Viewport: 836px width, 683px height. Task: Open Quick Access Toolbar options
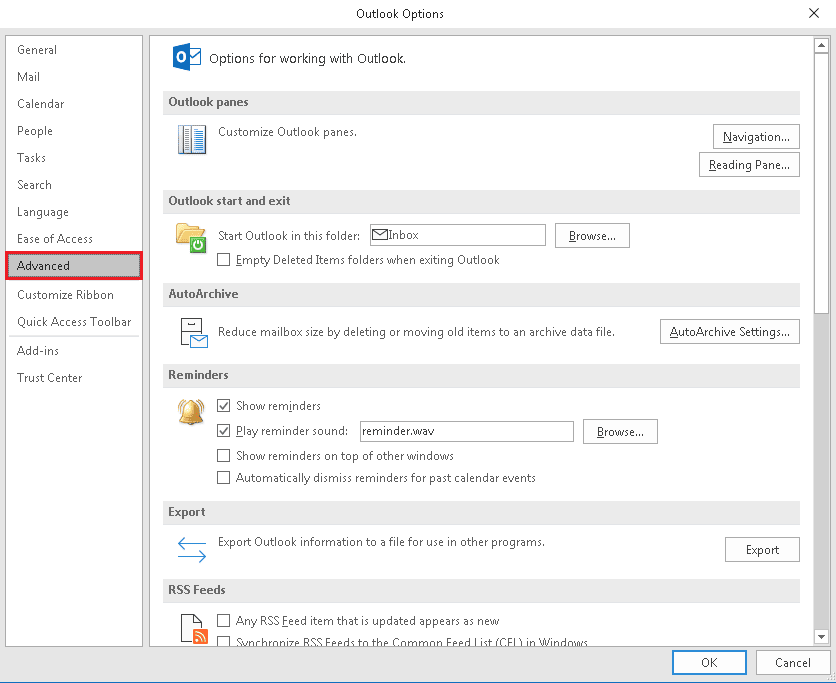coord(74,322)
